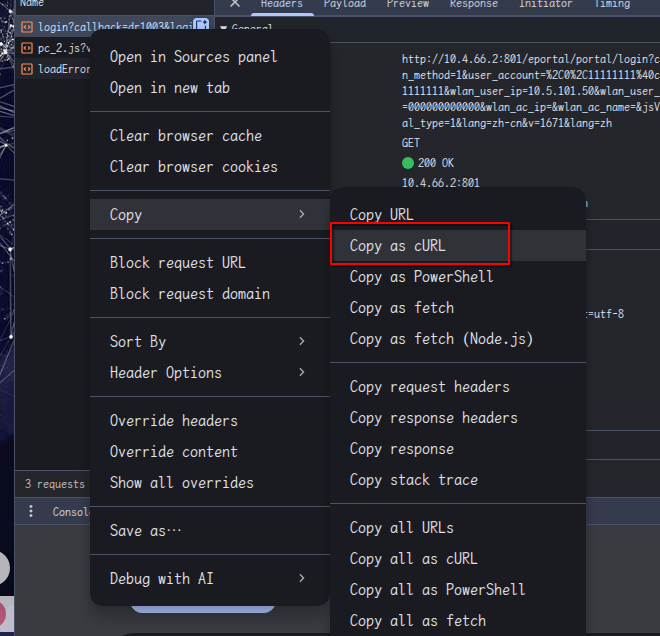Switch to the Timing tab

click(612, 4)
